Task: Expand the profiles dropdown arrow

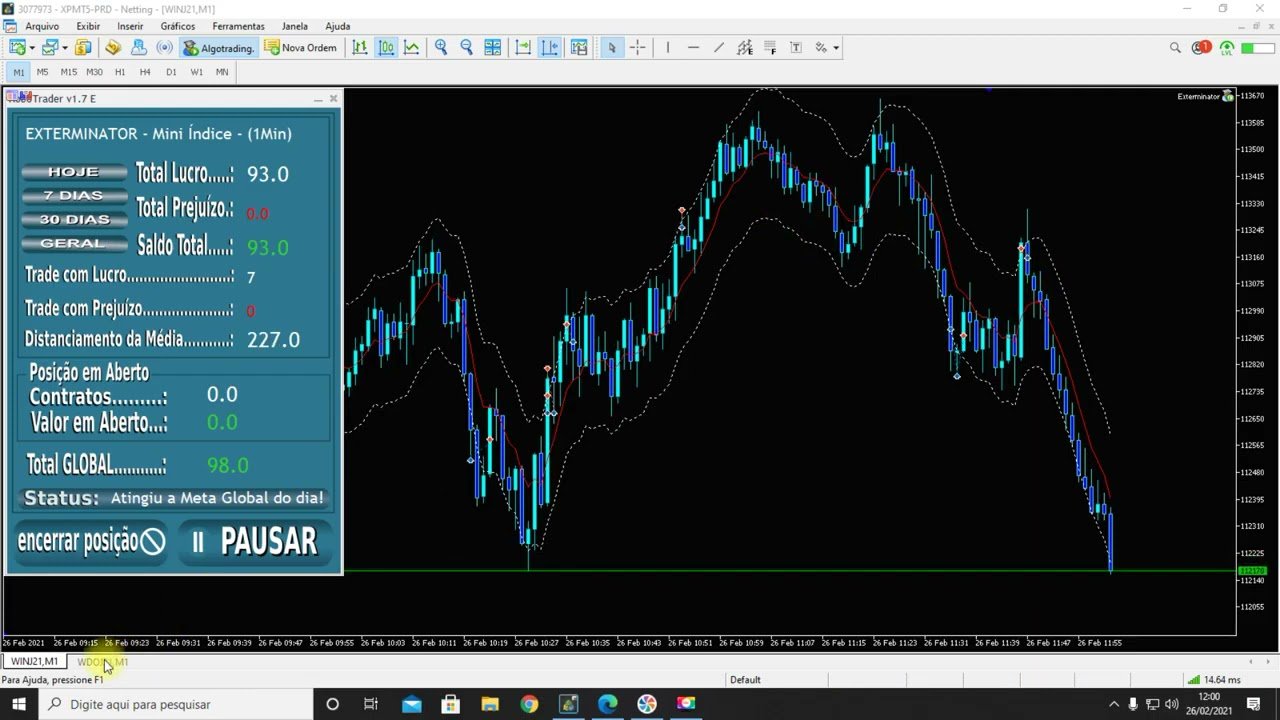Action: pyautogui.click(x=65, y=47)
